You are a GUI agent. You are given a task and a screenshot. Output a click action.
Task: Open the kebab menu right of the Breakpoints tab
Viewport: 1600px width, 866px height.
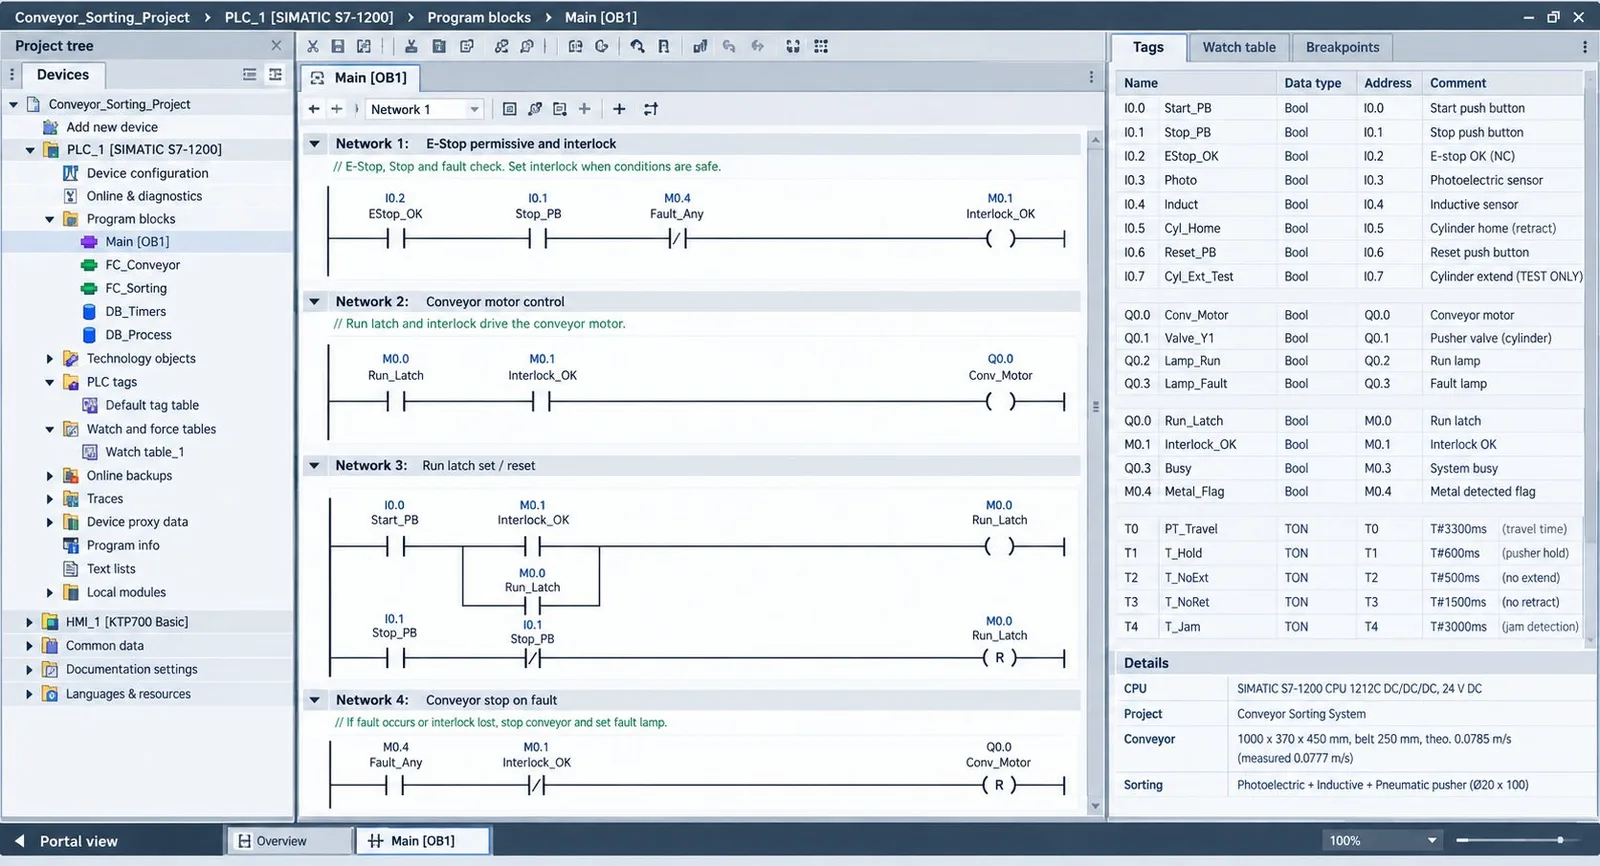1584,47
